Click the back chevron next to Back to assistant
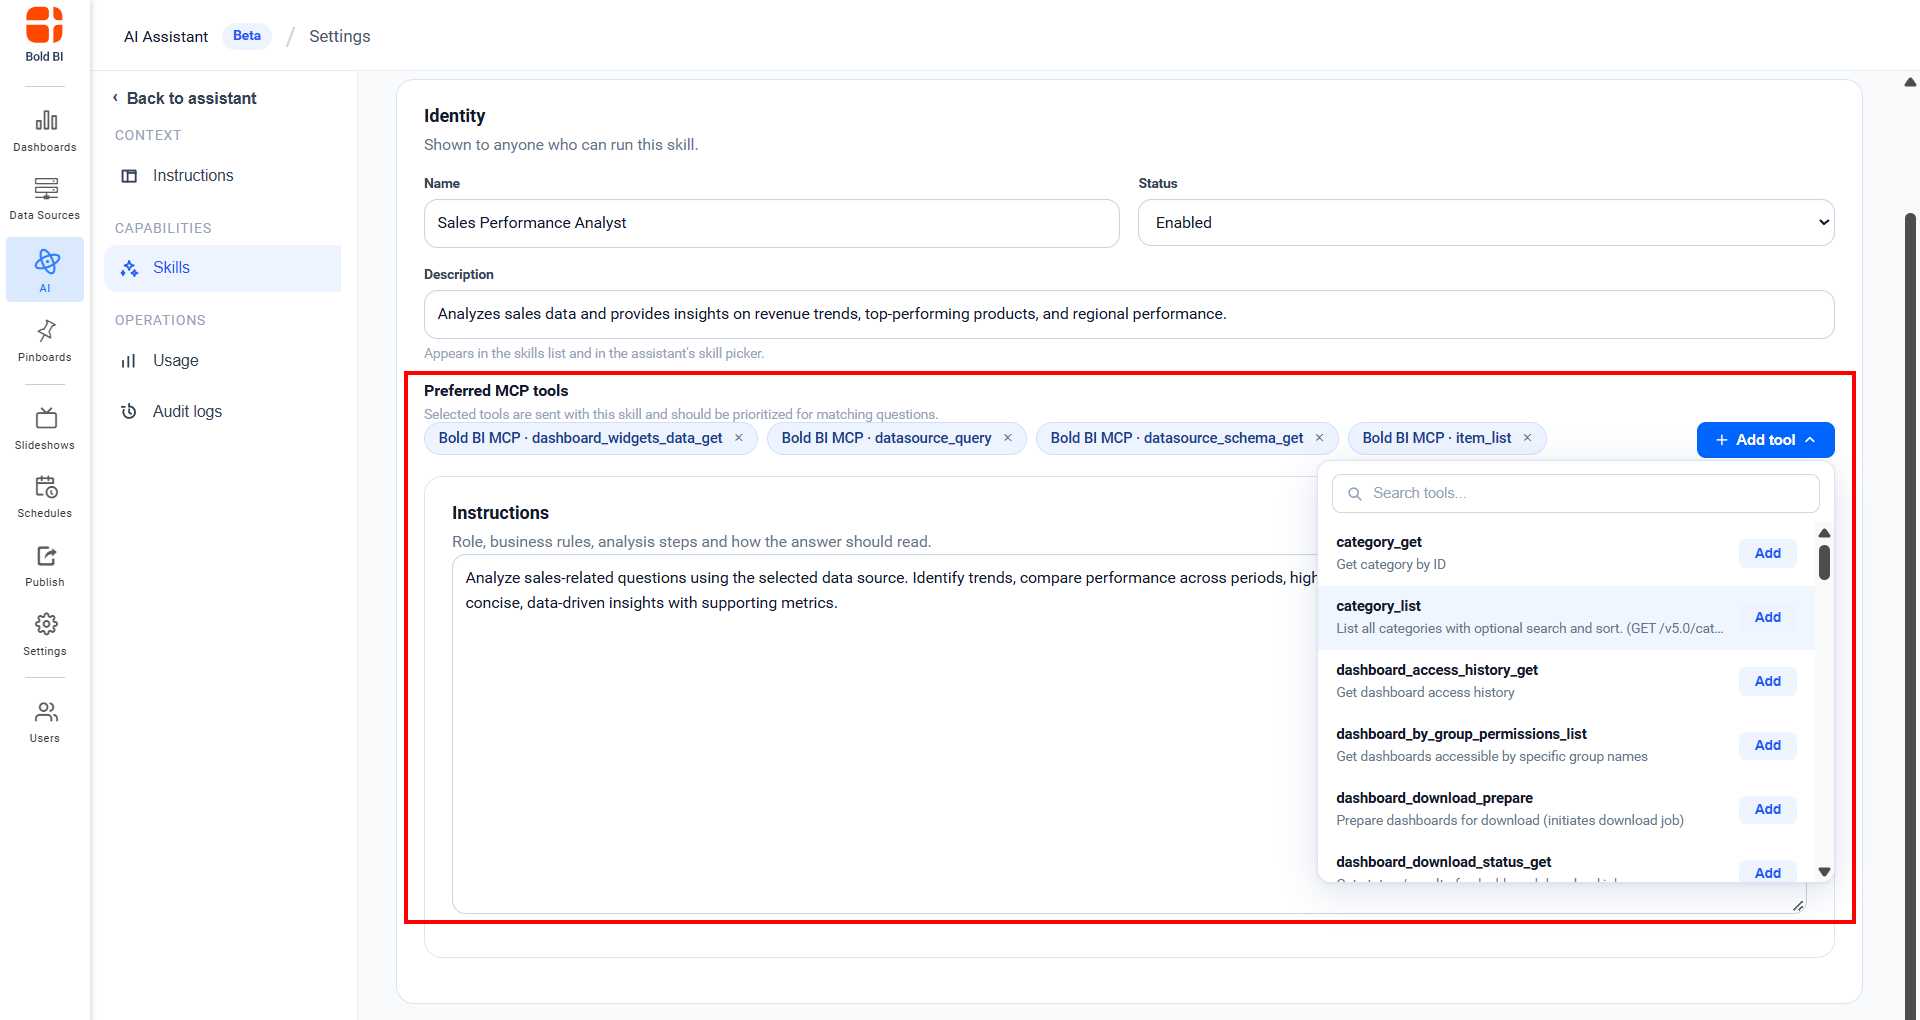 point(116,98)
